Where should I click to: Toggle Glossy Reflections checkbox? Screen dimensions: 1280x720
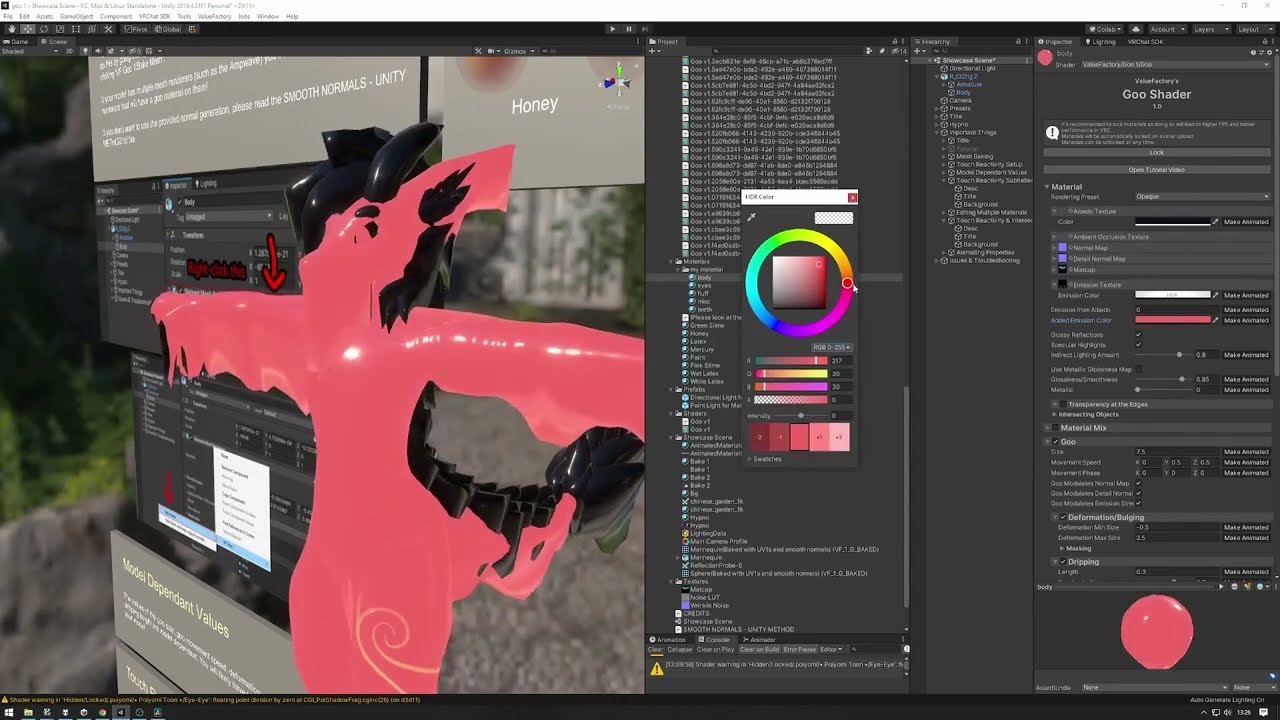pos(1138,335)
